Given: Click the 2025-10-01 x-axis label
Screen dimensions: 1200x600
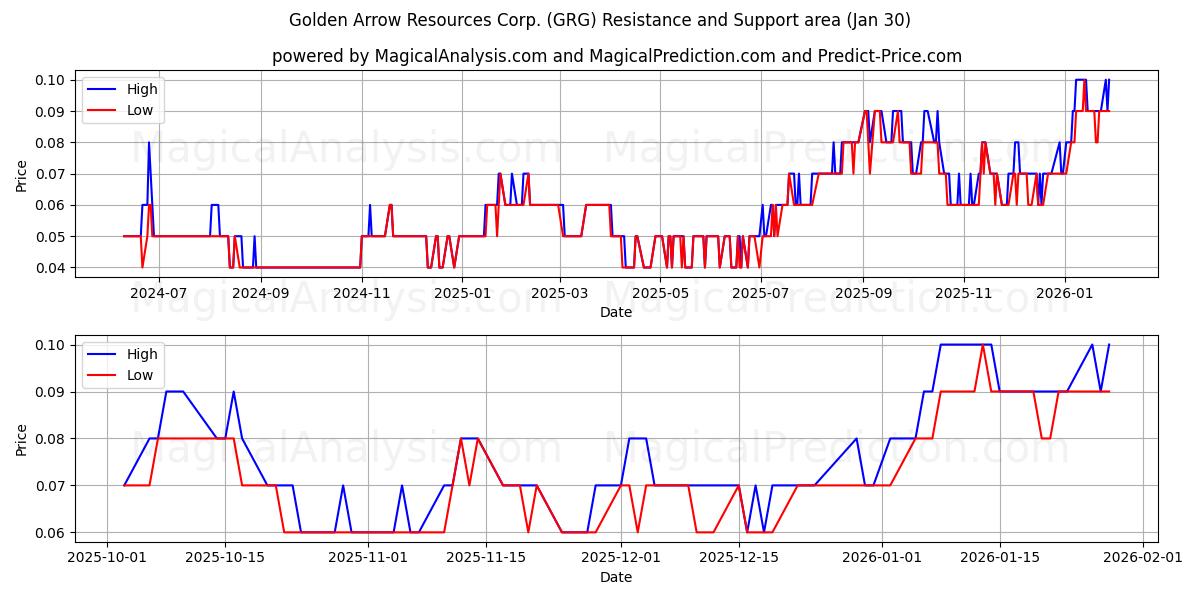Looking at the screenshot, I should [107, 559].
